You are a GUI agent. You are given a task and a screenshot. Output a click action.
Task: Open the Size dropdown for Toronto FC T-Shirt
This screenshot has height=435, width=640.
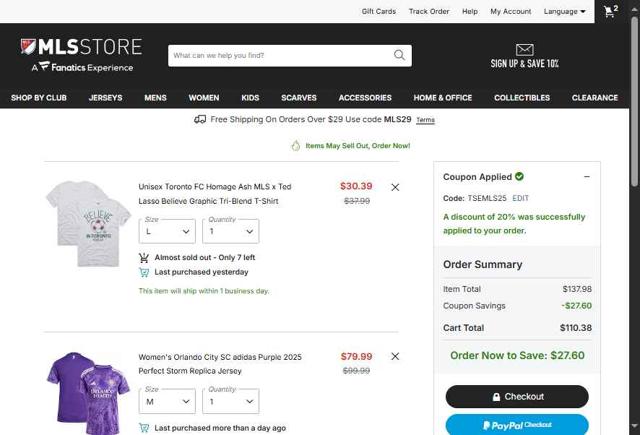[x=167, y=231]
